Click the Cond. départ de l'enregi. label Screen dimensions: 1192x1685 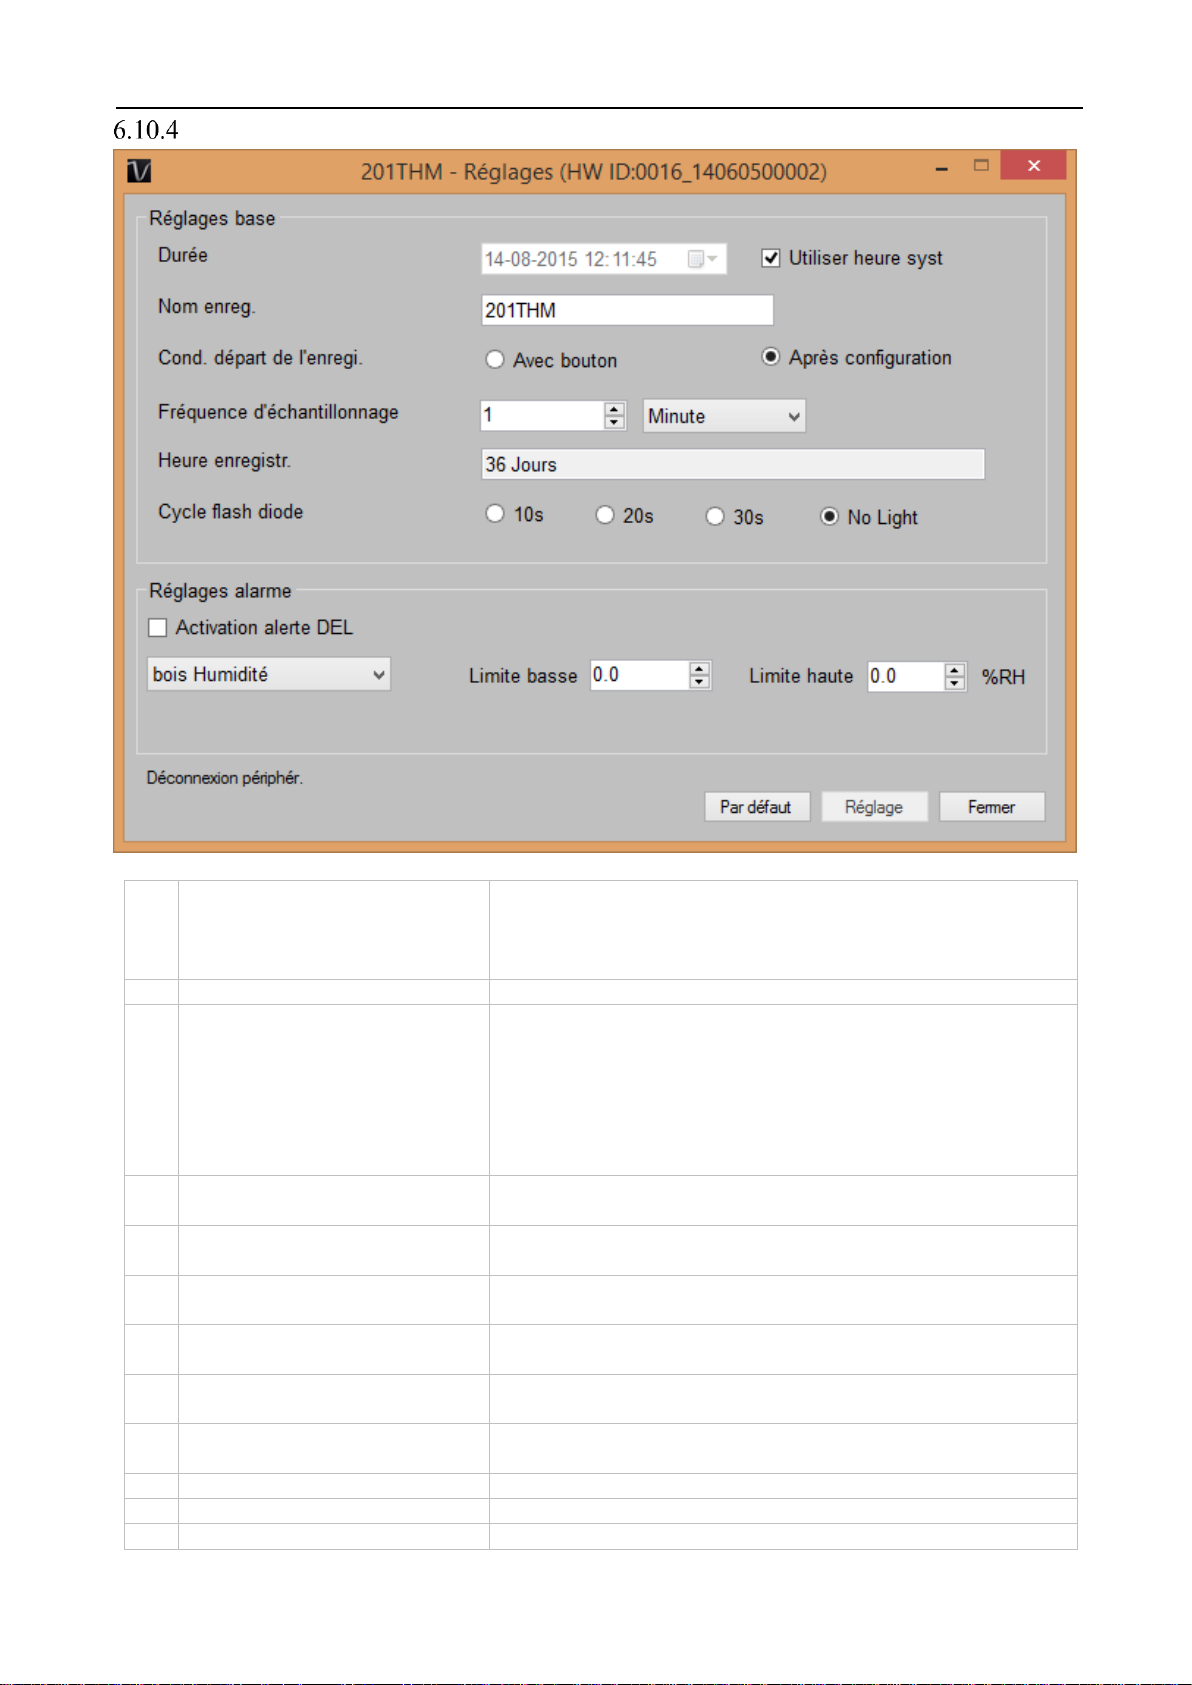(x=260, y=358)
